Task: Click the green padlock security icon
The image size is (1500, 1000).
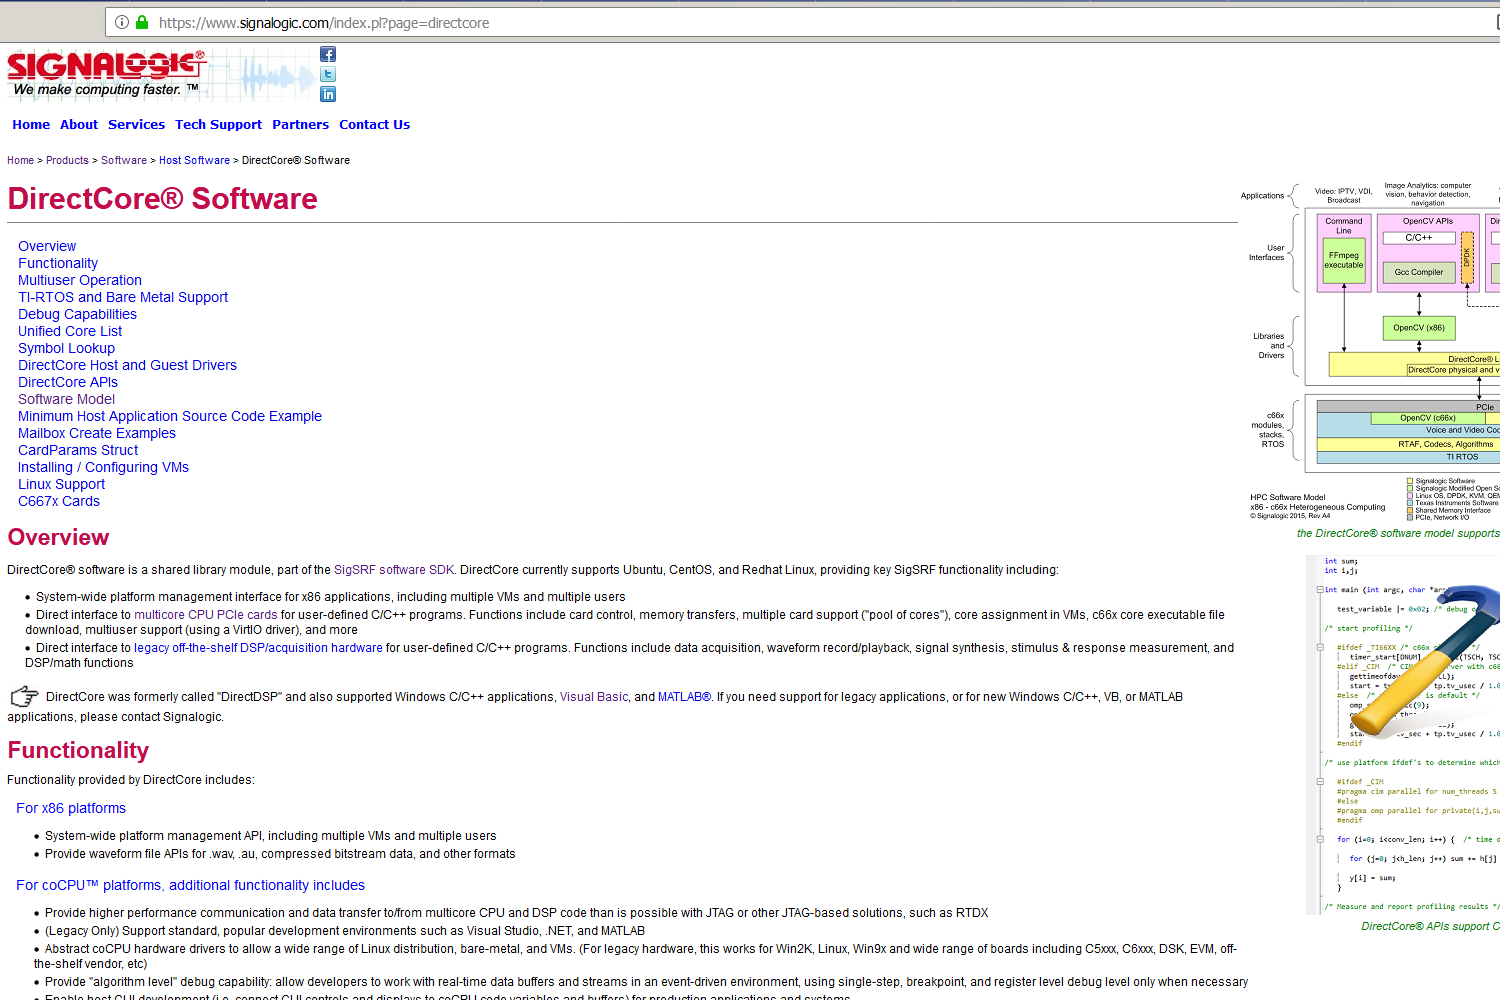Action: point(142,22)
